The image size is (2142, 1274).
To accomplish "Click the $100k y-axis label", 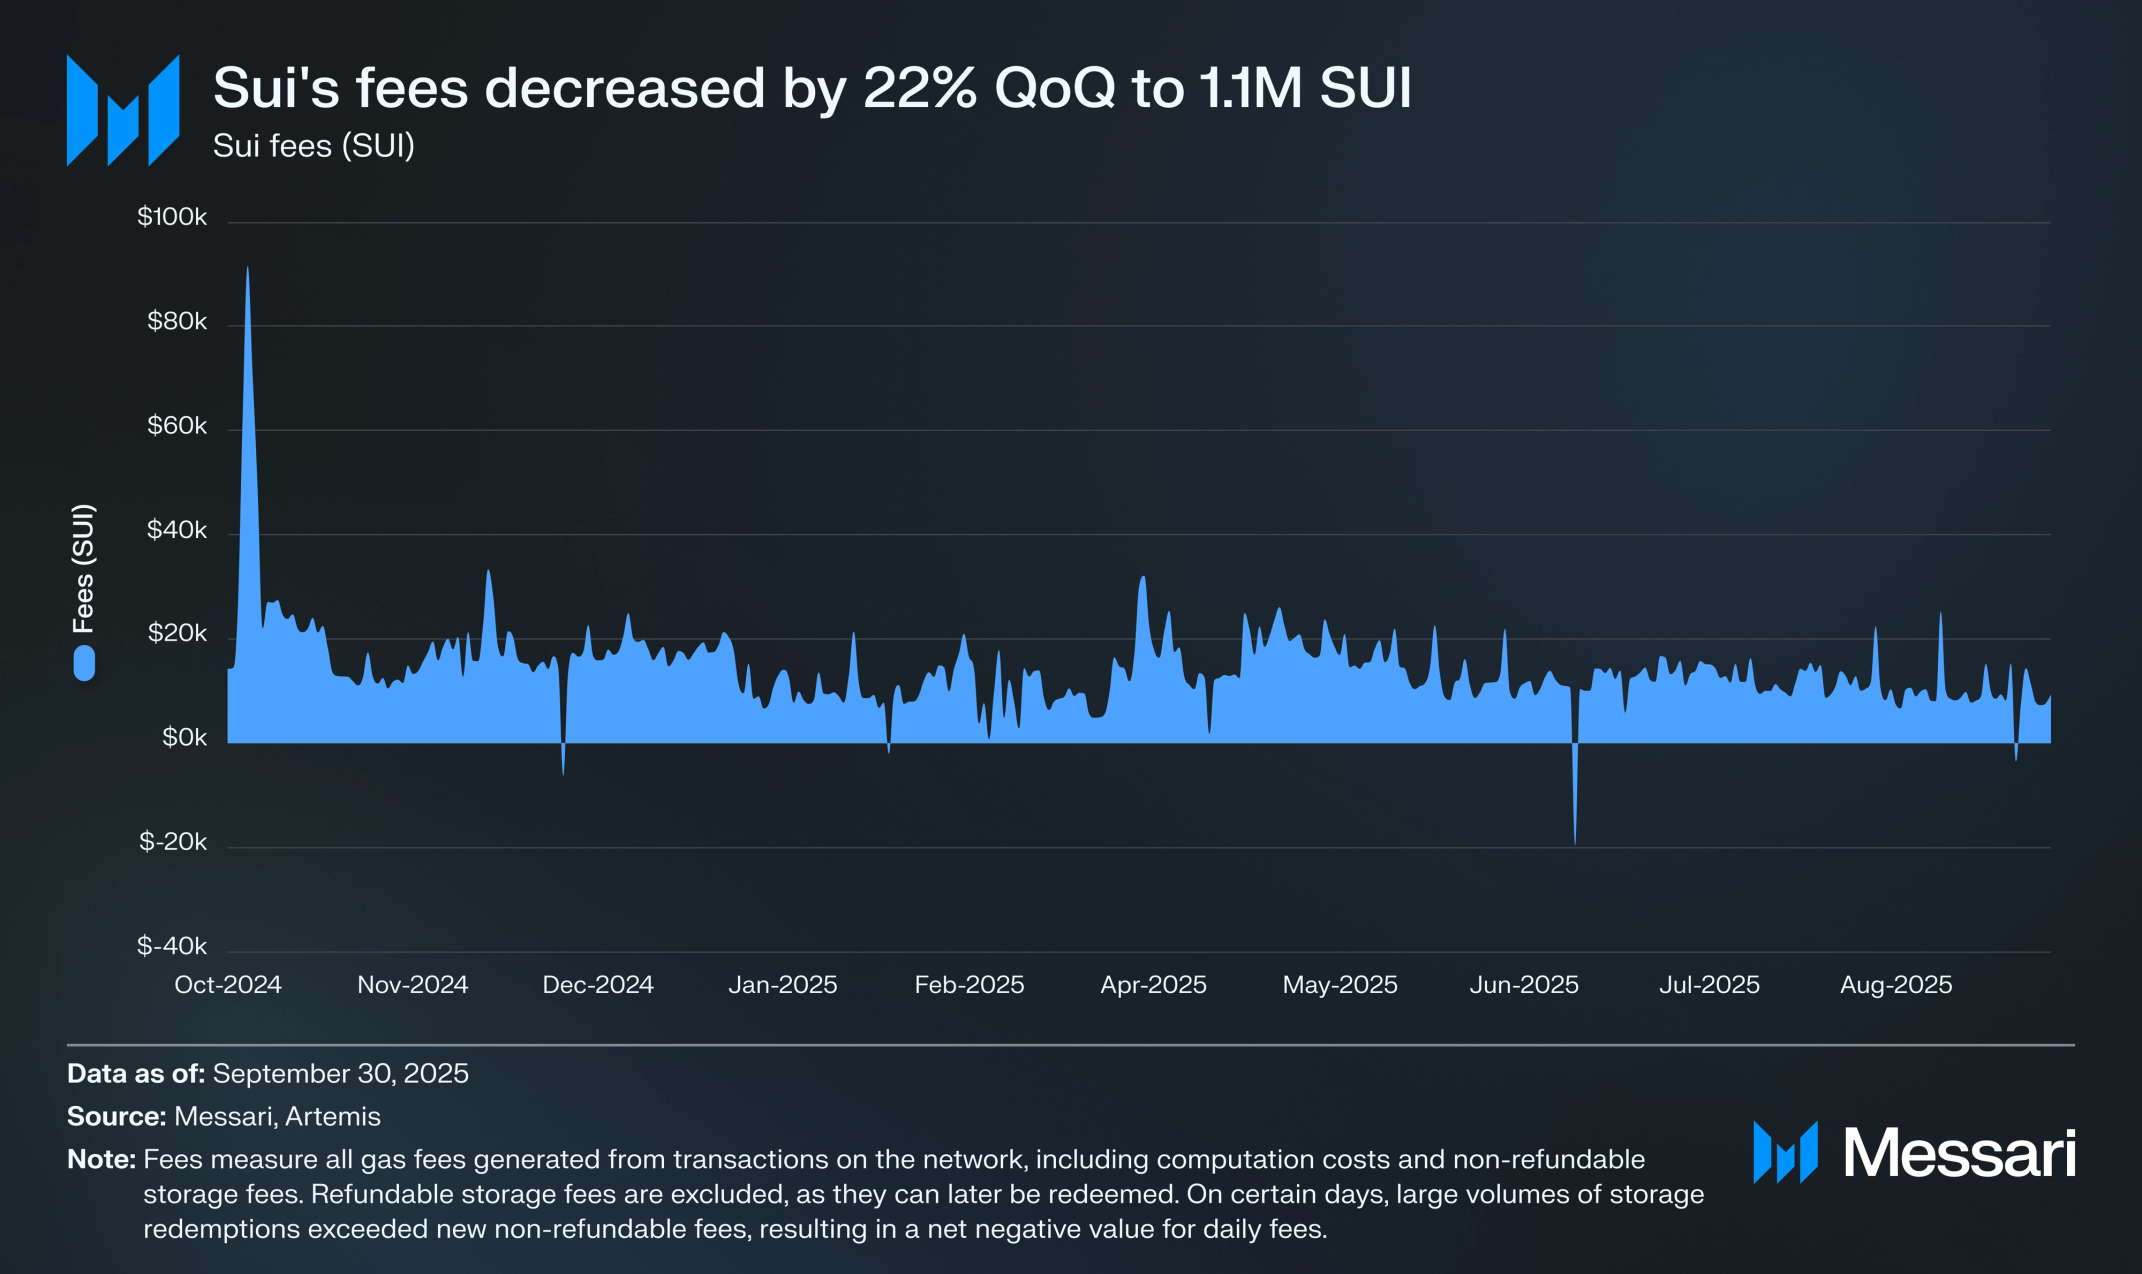I will [172, 217].
